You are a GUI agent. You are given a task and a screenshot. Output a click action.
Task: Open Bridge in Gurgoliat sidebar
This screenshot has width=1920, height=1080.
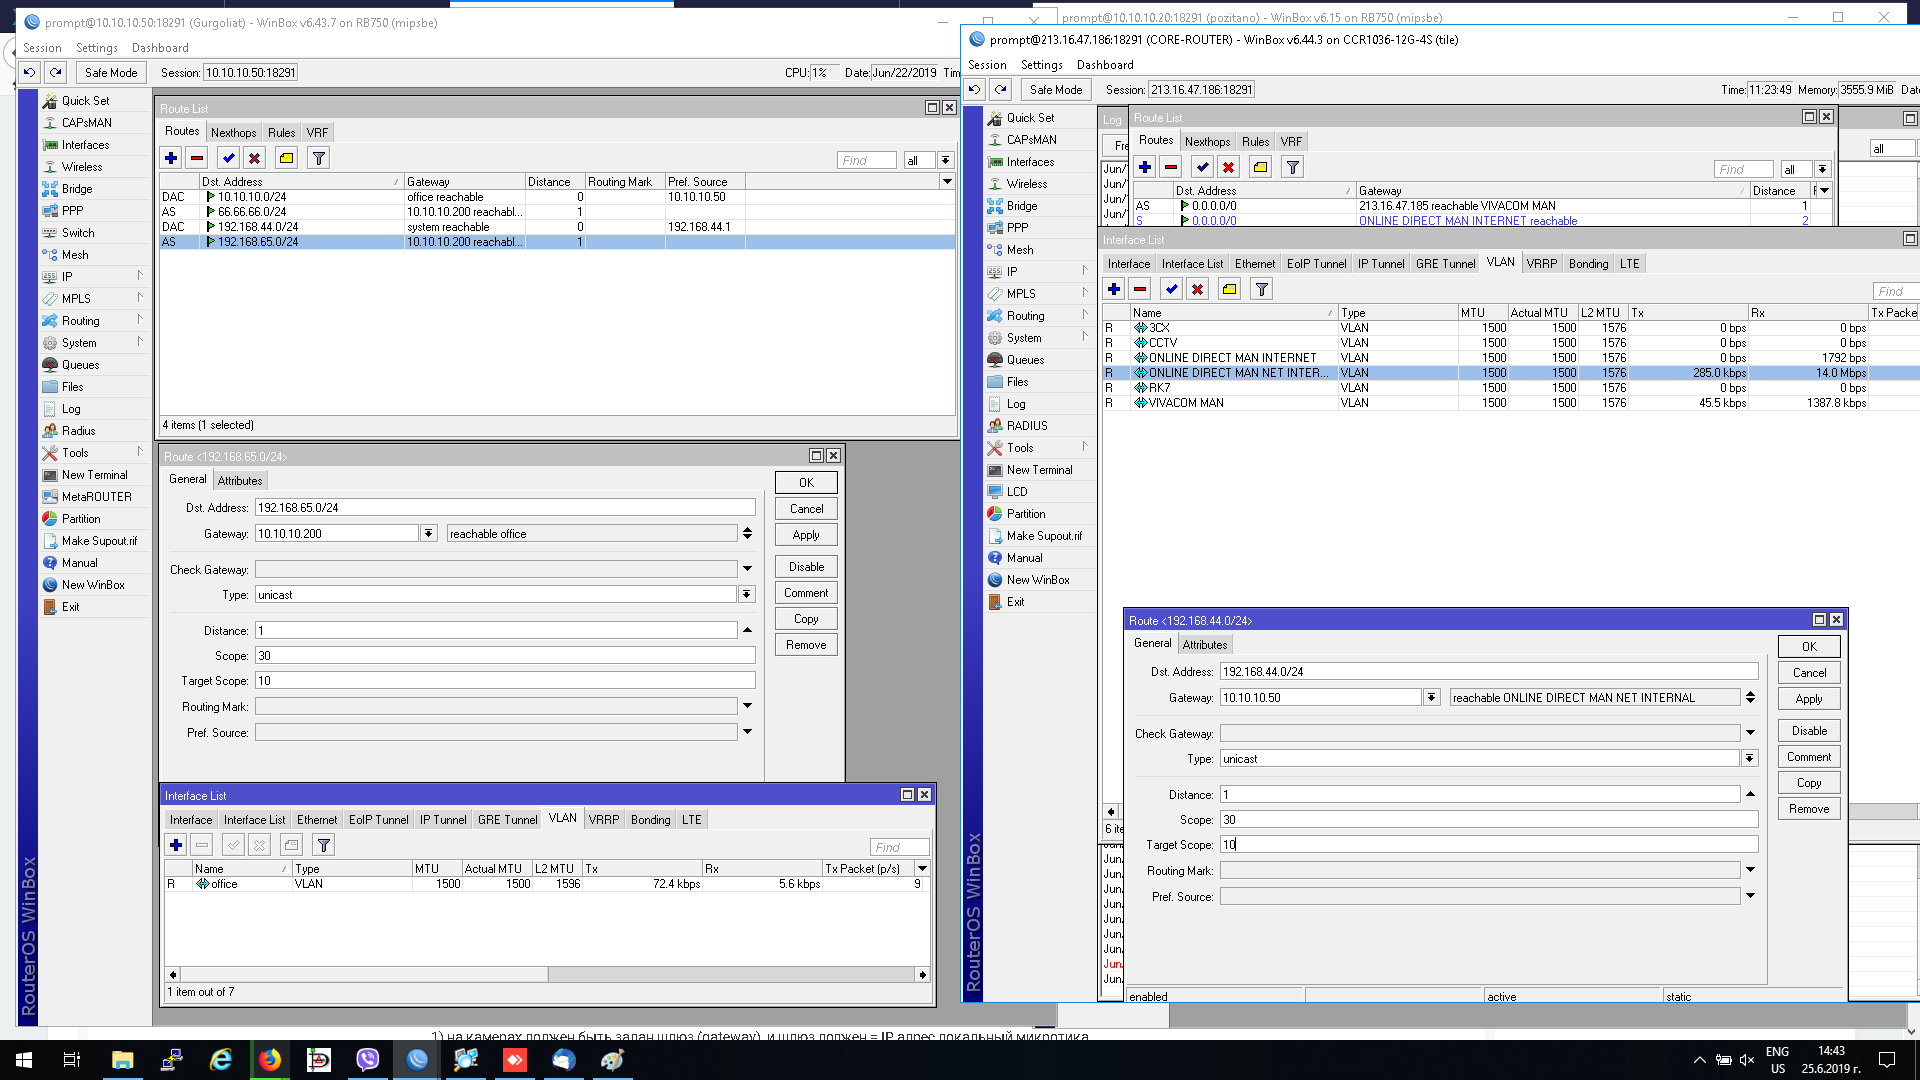[x=77, y=189]
